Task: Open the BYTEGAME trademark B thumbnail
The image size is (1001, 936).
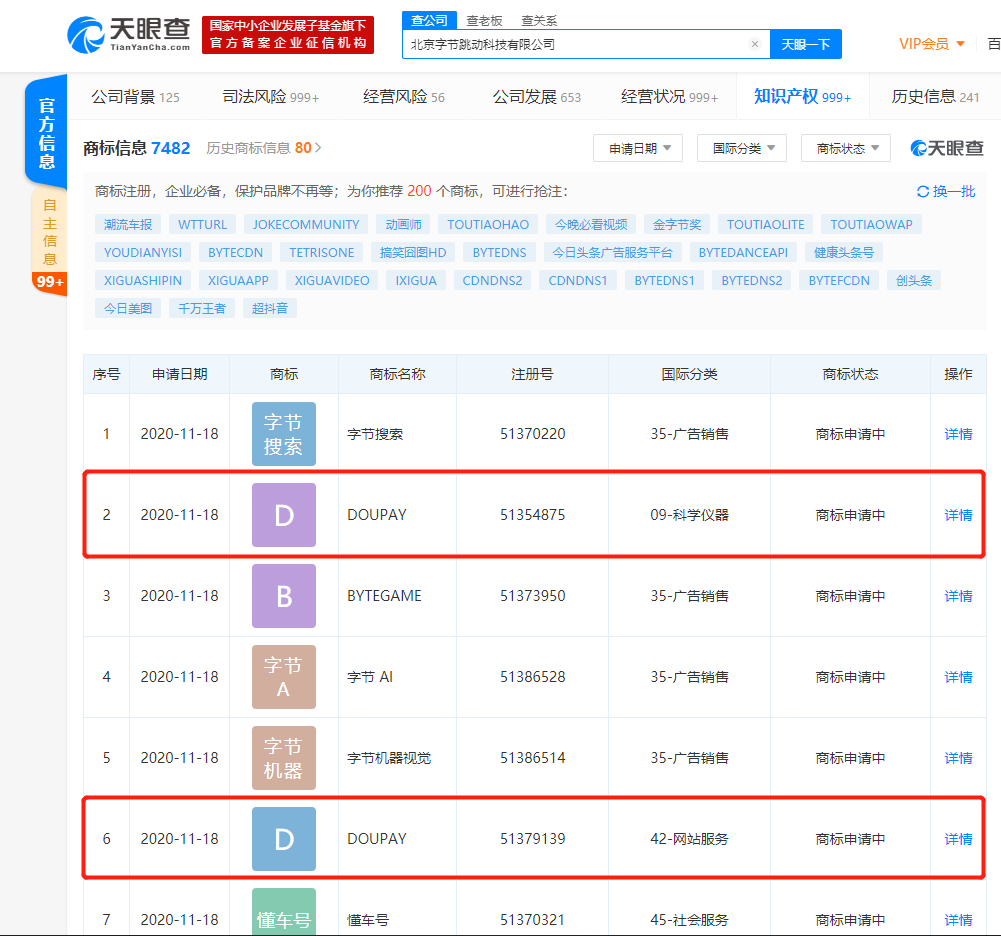Action: click(x=283, y=596)
